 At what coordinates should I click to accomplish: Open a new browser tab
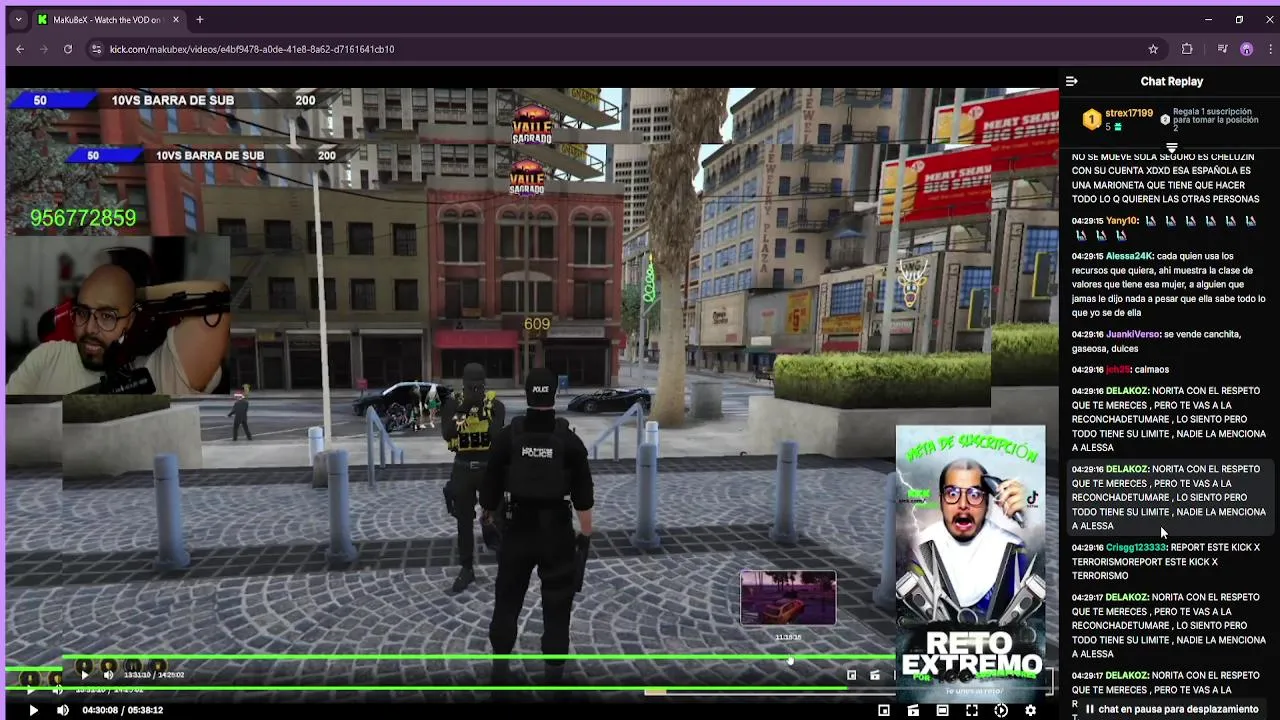[x=199, y=19]
